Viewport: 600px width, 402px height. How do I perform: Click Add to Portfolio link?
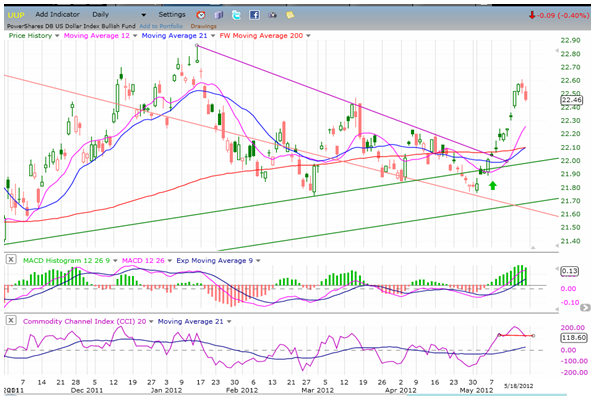pyautogui.click(x=161, y=26)
